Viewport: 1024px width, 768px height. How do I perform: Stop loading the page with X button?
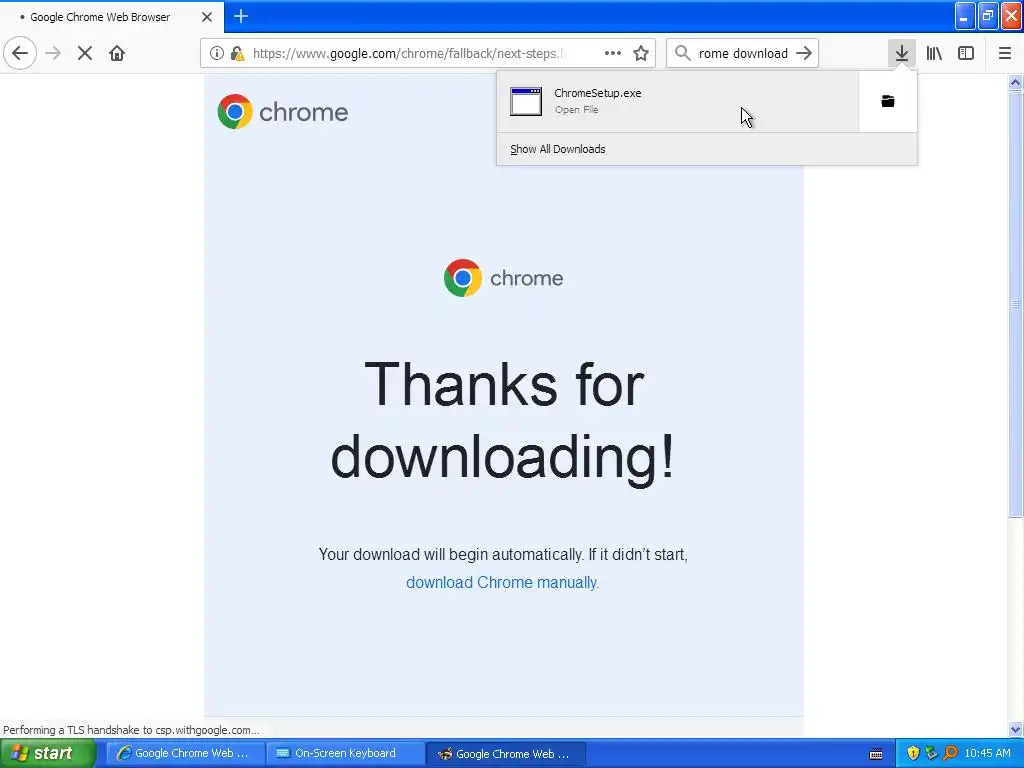point(85,53)
